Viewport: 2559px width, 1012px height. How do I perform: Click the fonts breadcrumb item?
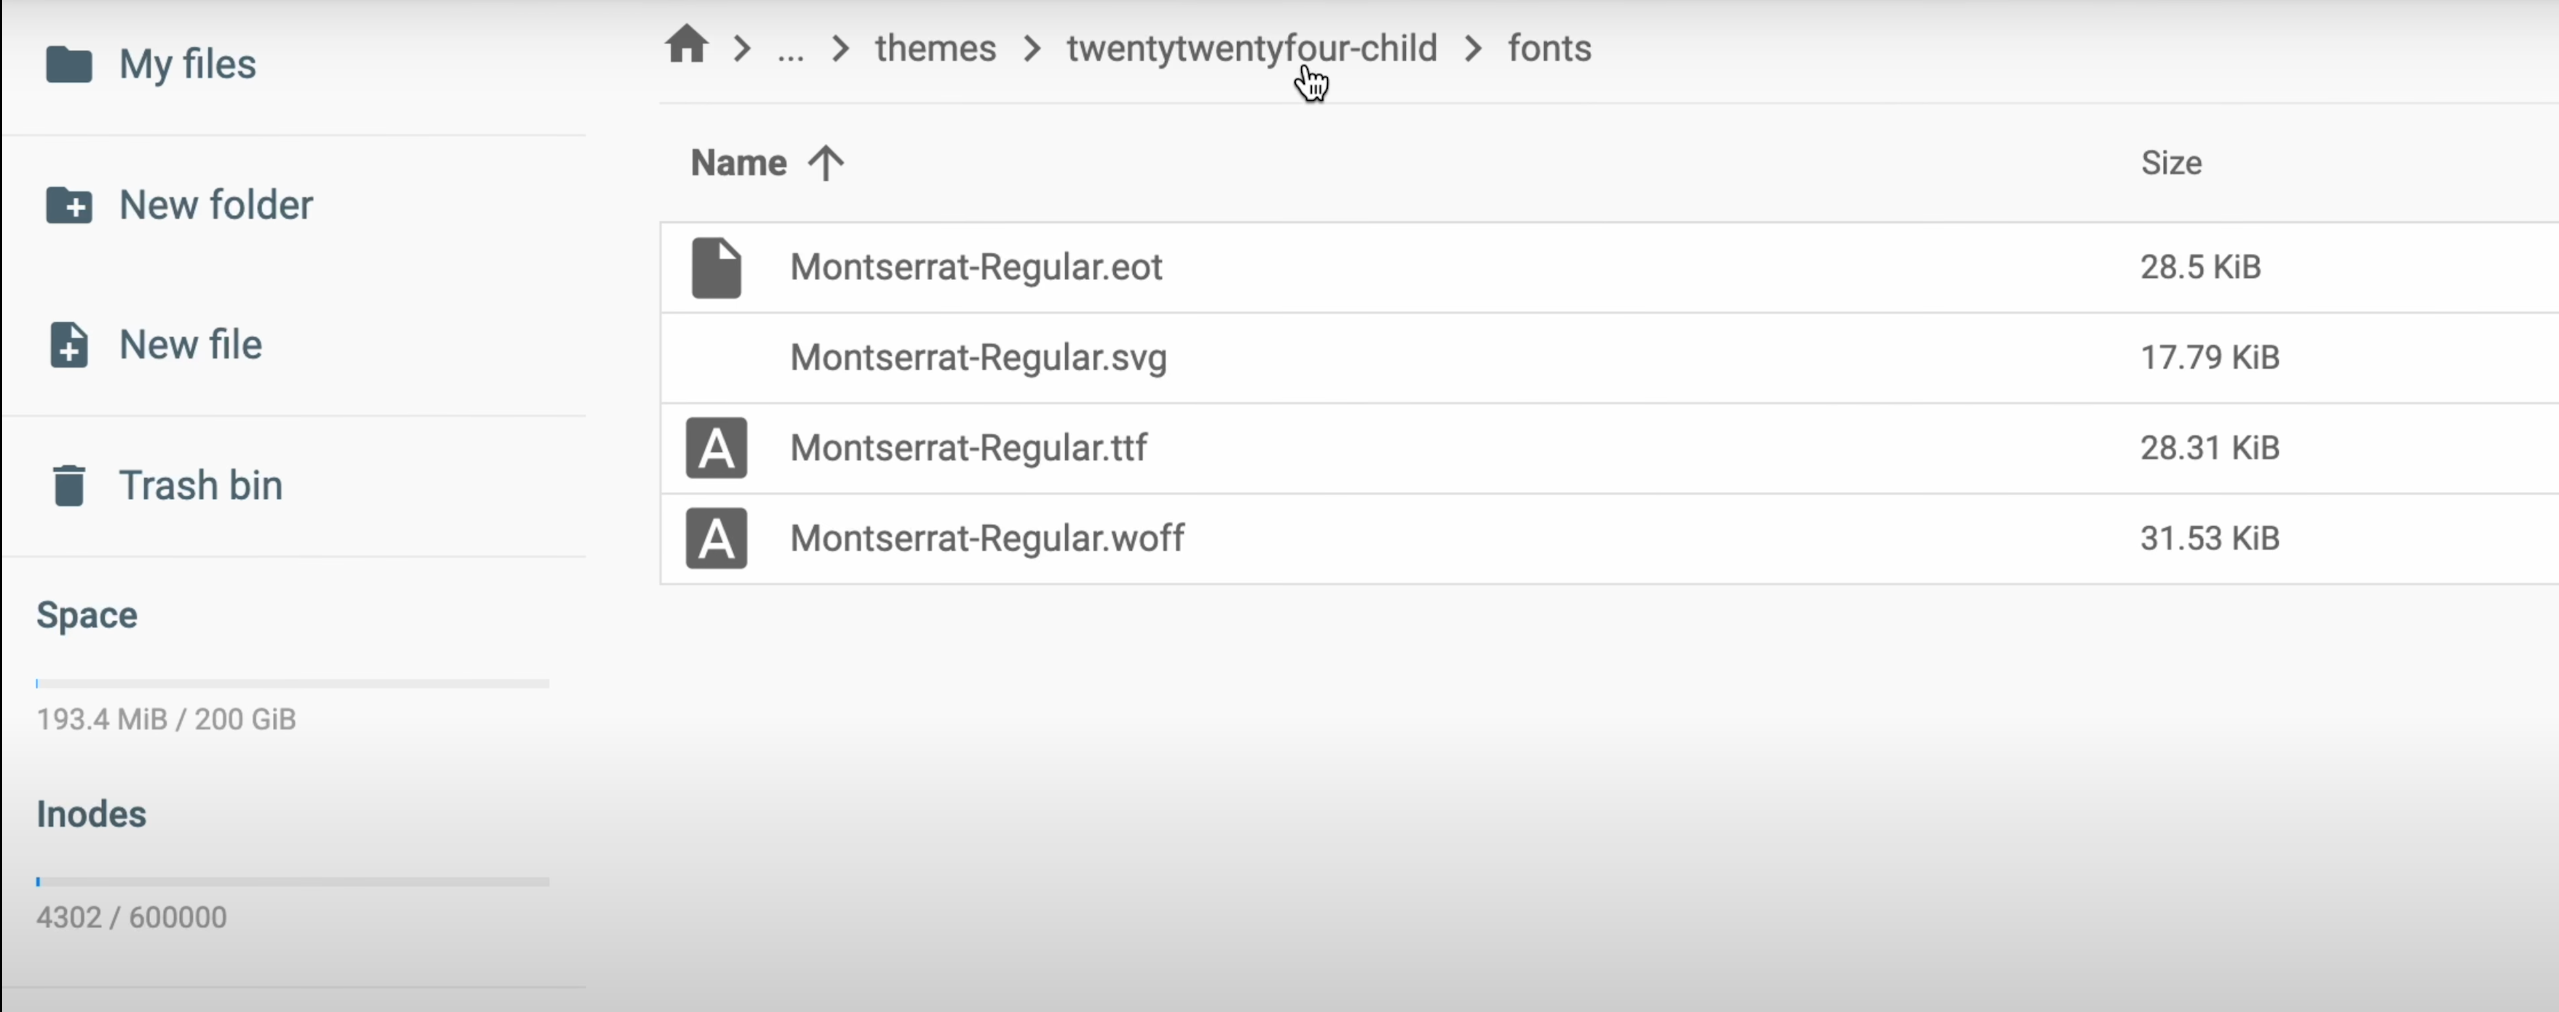[1549, 49]
